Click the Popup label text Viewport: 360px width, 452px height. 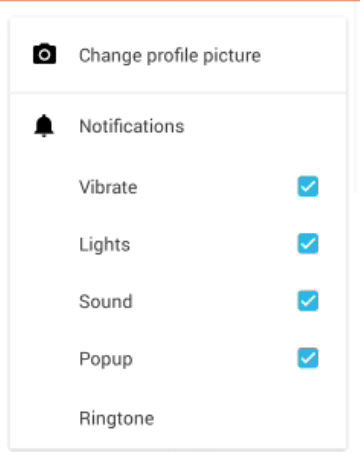106,360
